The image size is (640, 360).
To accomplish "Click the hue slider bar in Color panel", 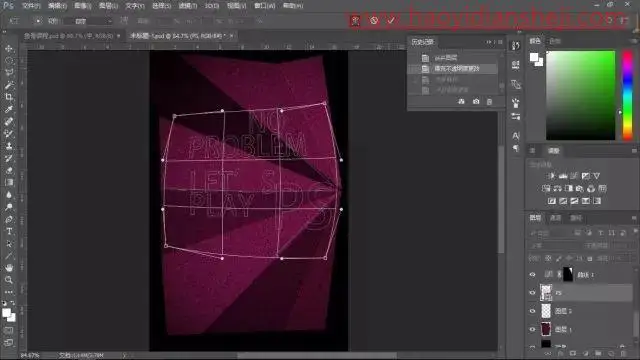I will [x=627, y=96].
